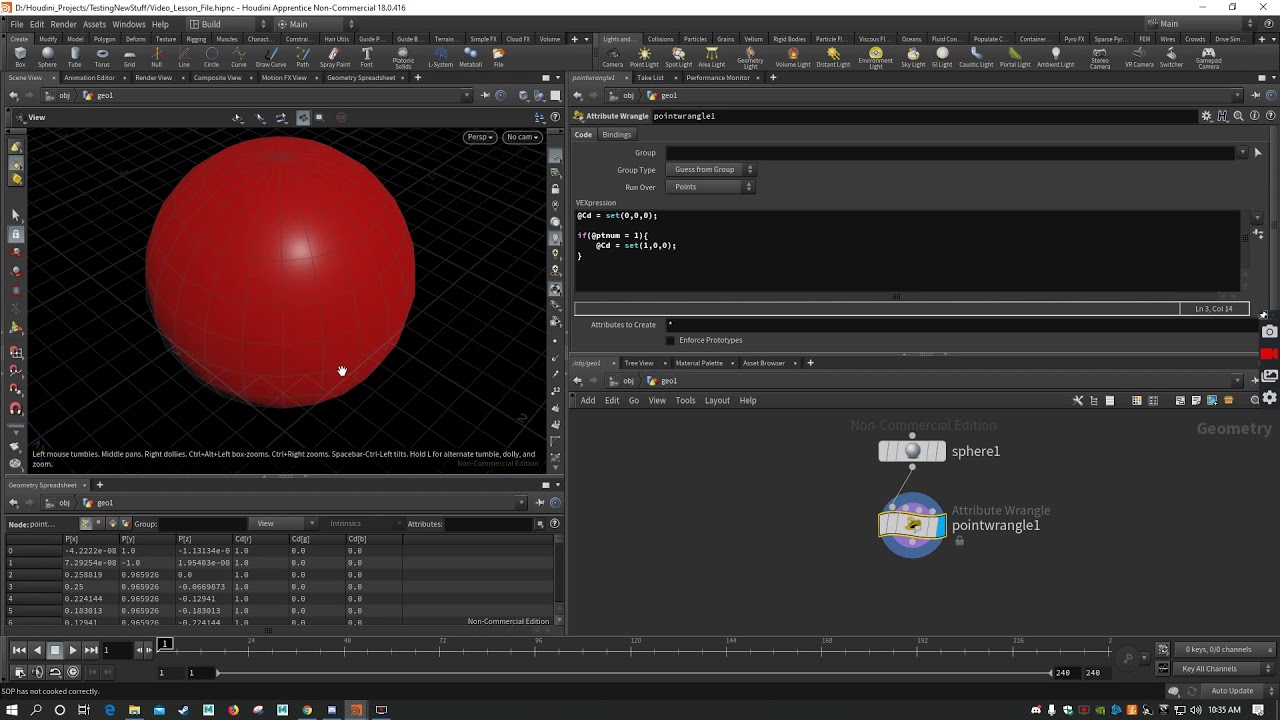This screenshot has height=720, width=1280.
Task: Choose the Grid shelf tool
Action: pos(129,57)
